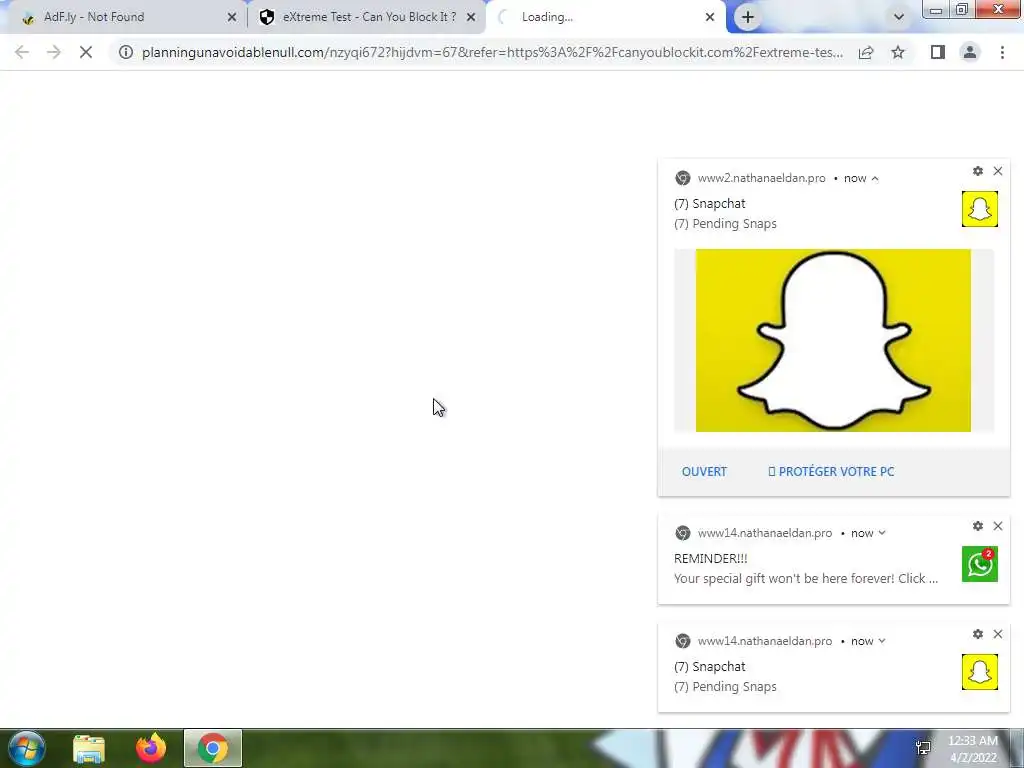Expand the www14 Snapchat notification chevron
Image resolution: width=1024 pixels, height=768 pixels.
pos(882,641)
